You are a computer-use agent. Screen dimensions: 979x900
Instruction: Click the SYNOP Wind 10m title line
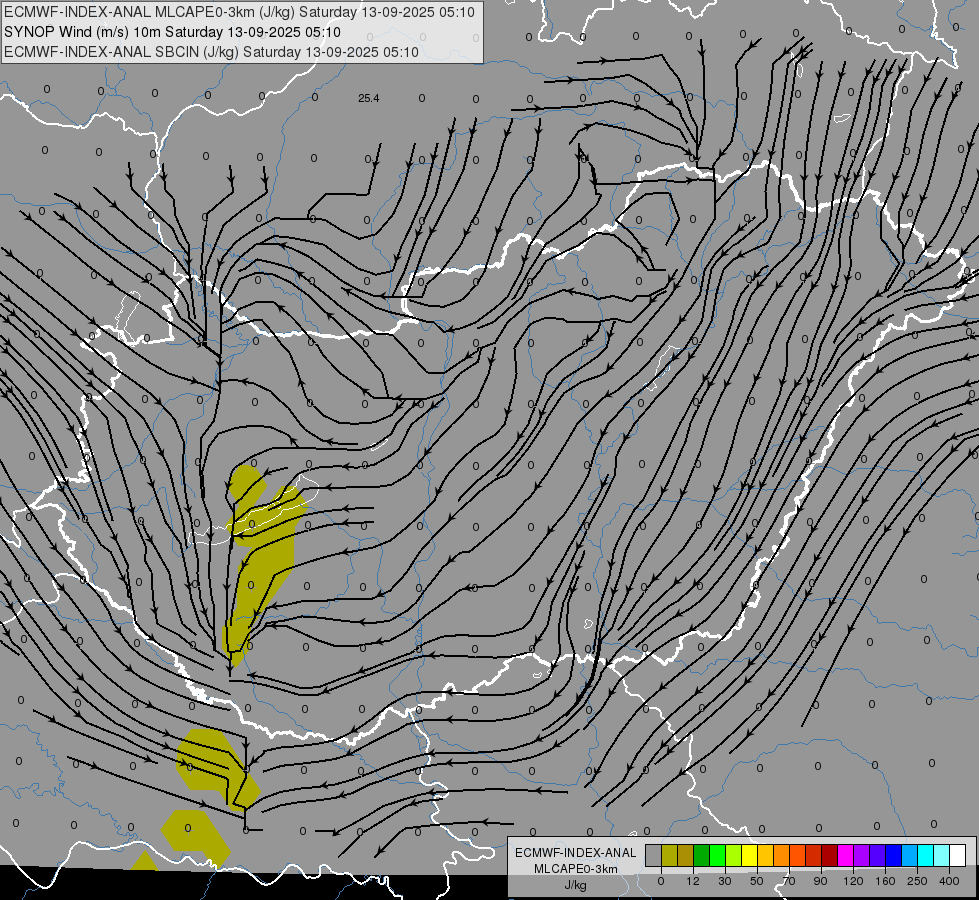pyautogui.click(x=172, y=32)
